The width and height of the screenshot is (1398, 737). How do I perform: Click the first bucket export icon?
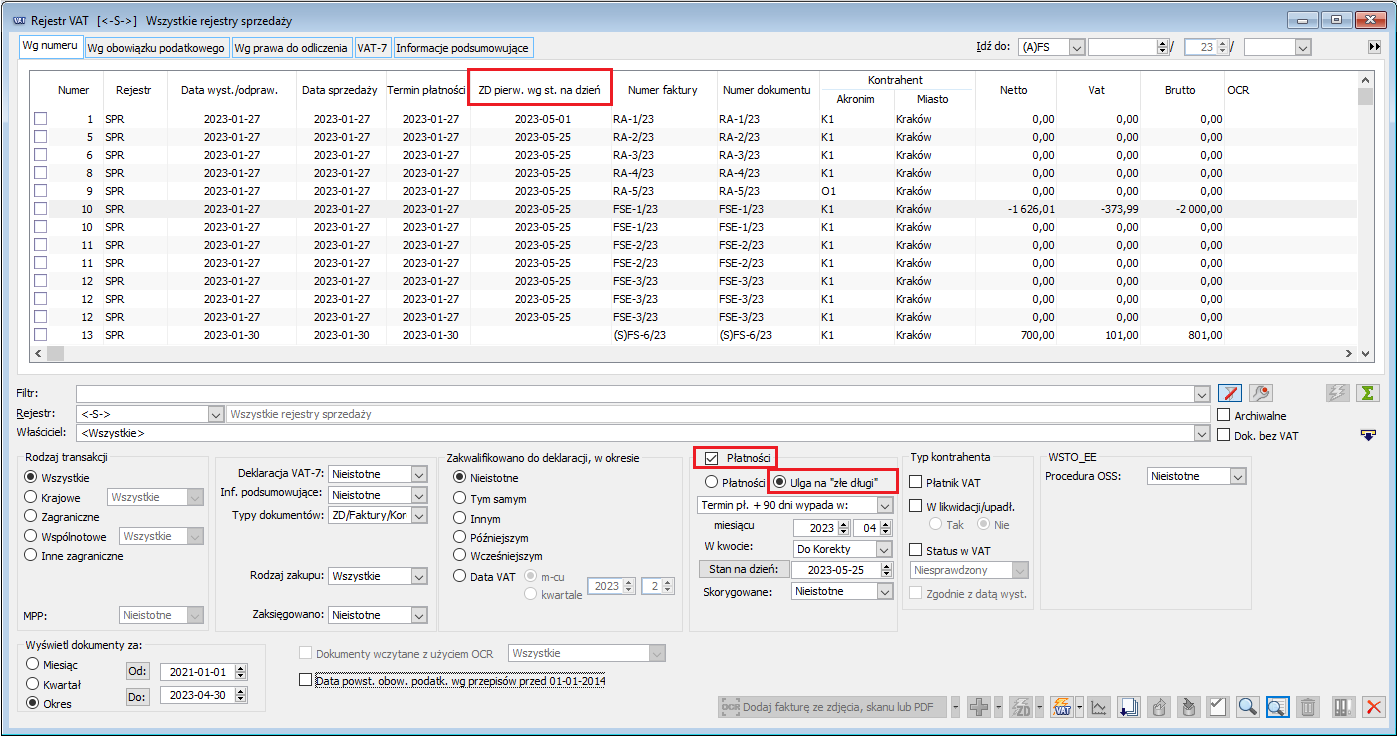coord(1158,707)
